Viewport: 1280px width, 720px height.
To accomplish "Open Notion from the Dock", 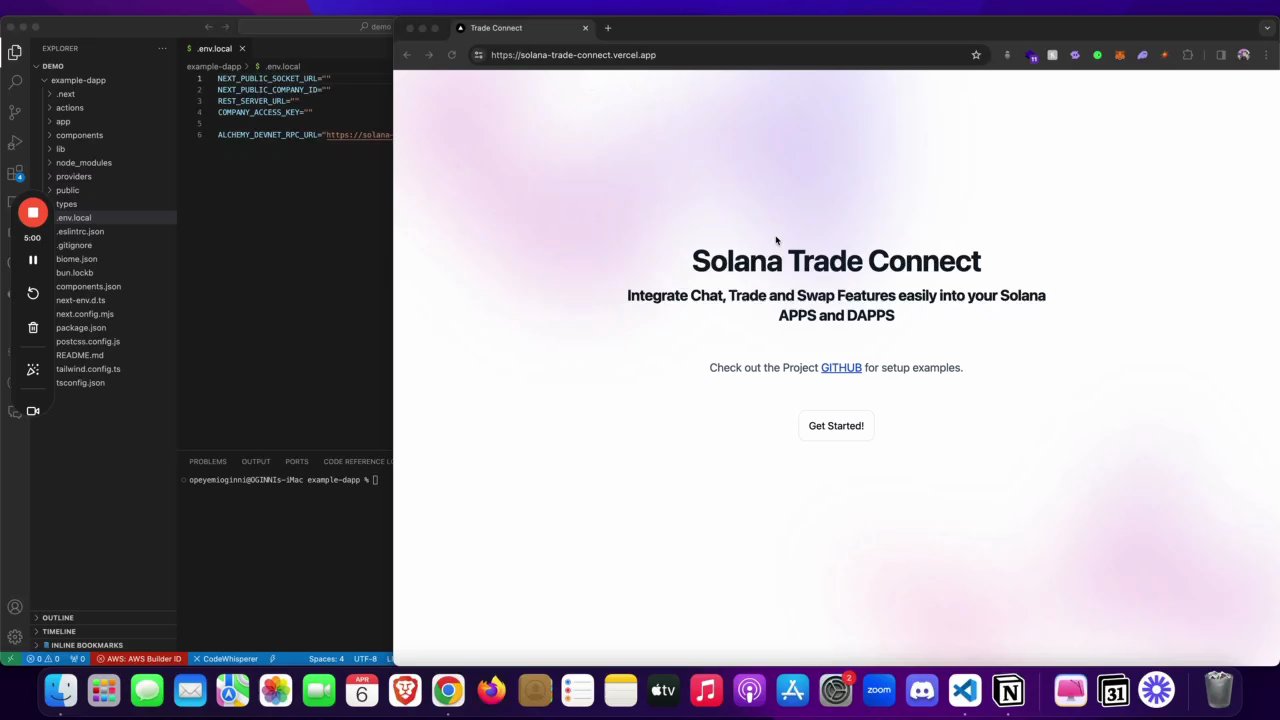I will 1008,690.
